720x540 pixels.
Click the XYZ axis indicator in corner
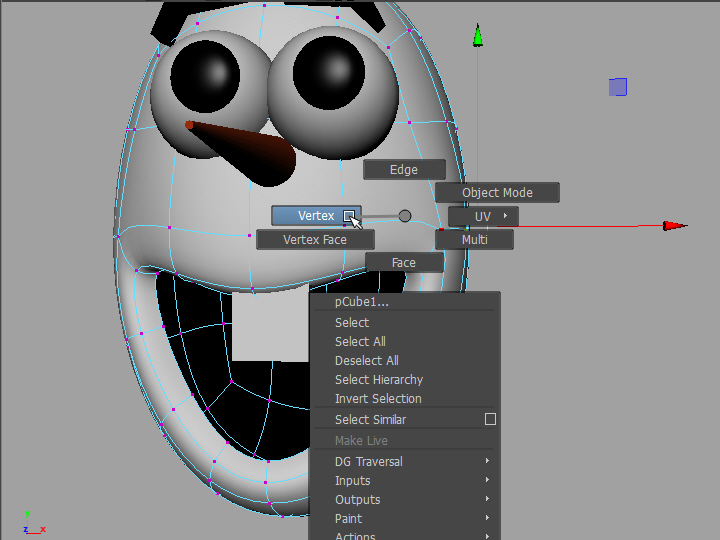32,522
